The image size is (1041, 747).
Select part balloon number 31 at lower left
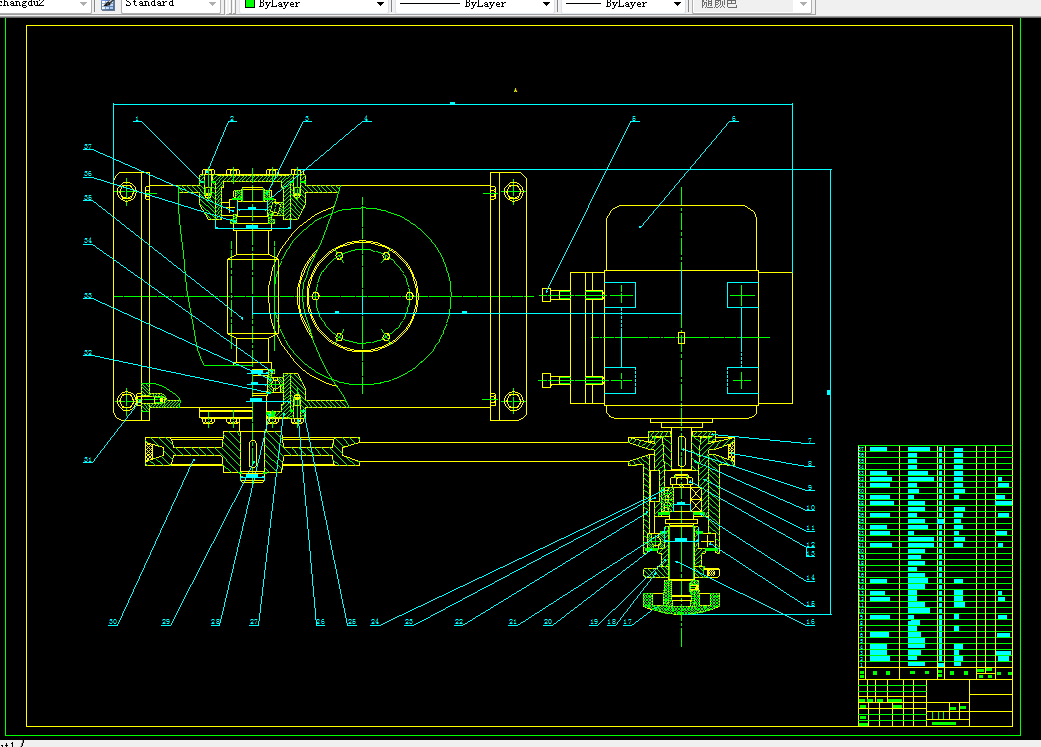[x=88, y=459]
